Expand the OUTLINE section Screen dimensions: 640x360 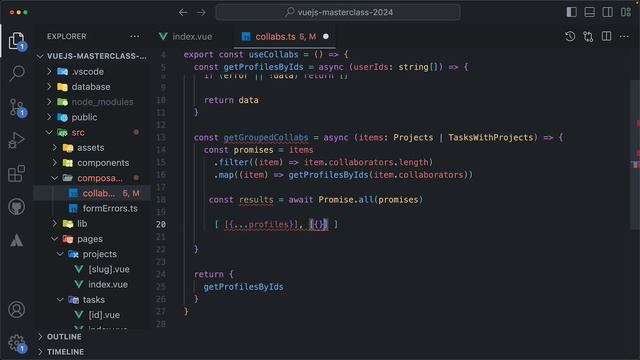click(92, 337)
